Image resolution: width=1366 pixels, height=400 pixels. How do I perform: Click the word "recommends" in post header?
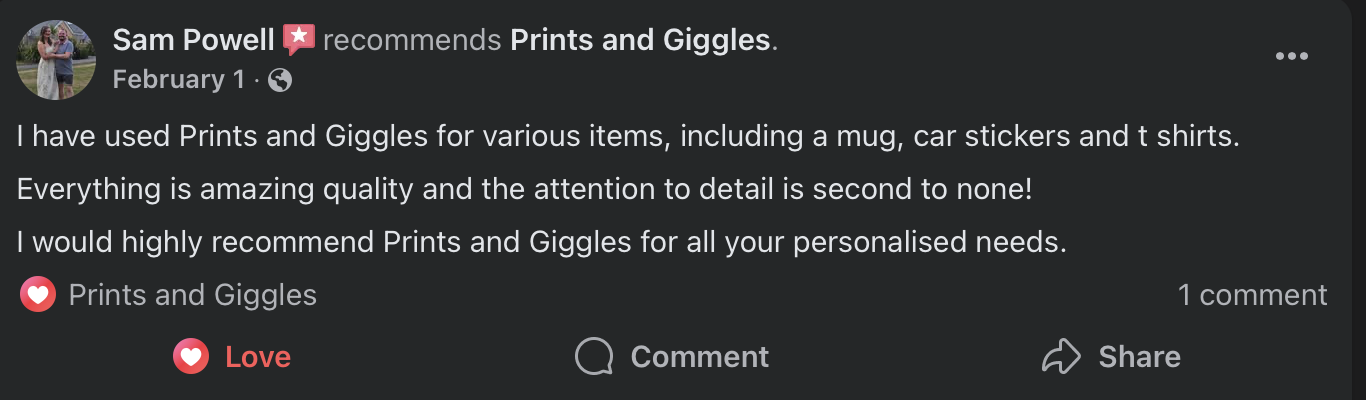(x=412, y=40)
